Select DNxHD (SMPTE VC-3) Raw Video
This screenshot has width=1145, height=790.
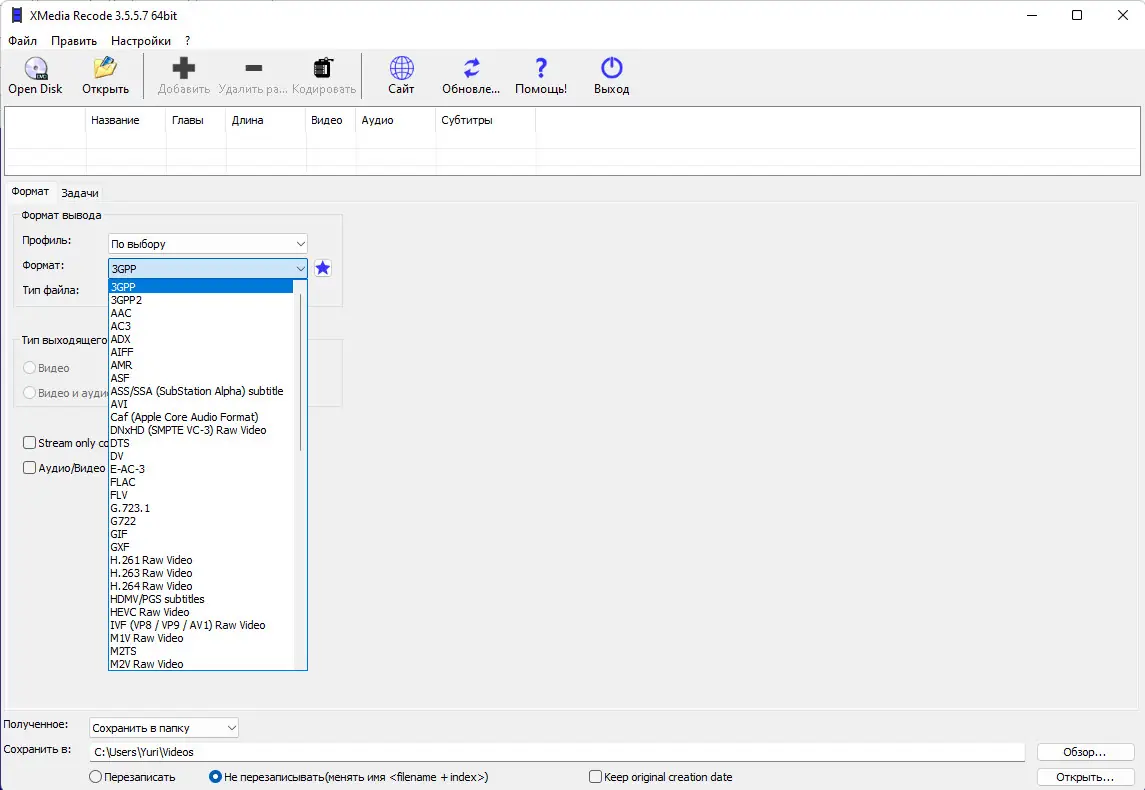201,430
